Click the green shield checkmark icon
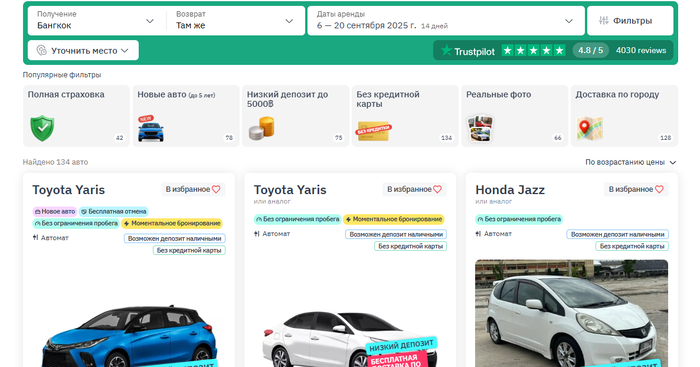The height and width of the screenshot is (367, 700). [42, 128]
